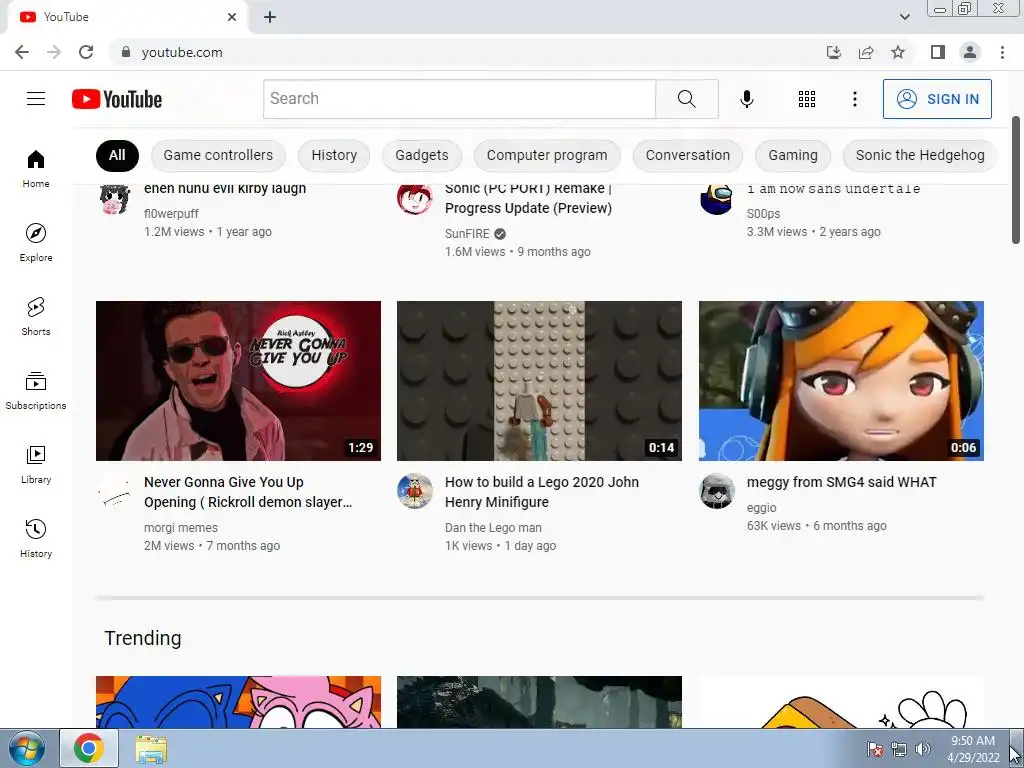
Task: Open Explore in the sidebar
Action: [36, 243]
